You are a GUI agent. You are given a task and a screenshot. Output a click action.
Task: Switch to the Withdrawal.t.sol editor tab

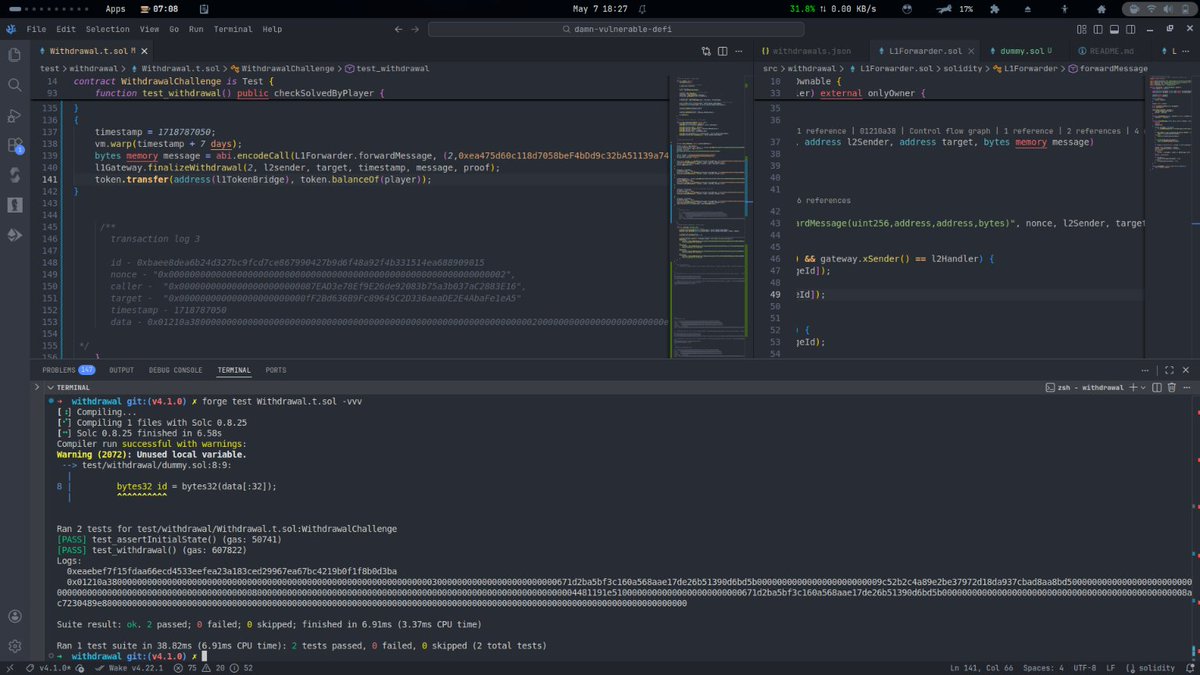91,49
